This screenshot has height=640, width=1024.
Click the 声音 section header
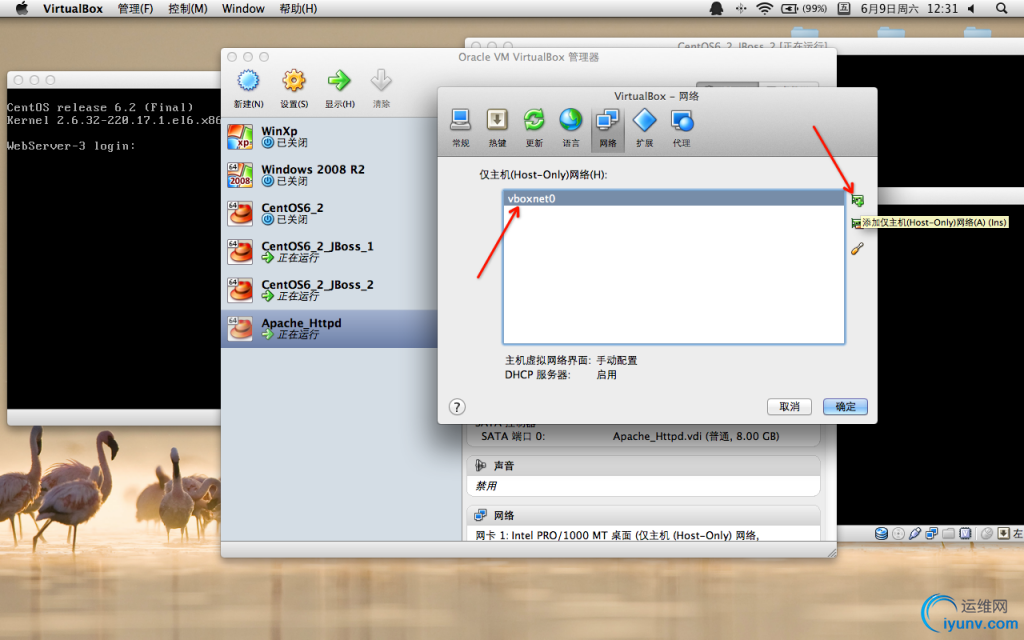[643, 465]
